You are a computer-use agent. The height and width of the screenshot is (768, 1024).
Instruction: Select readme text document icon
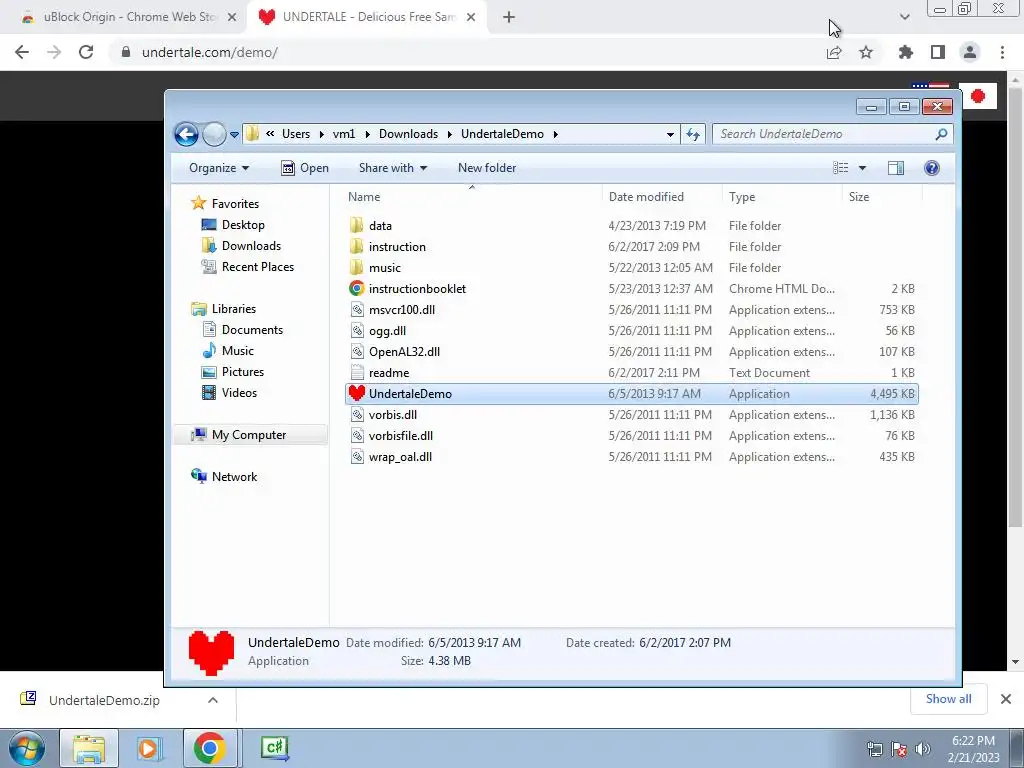(357, 373)
